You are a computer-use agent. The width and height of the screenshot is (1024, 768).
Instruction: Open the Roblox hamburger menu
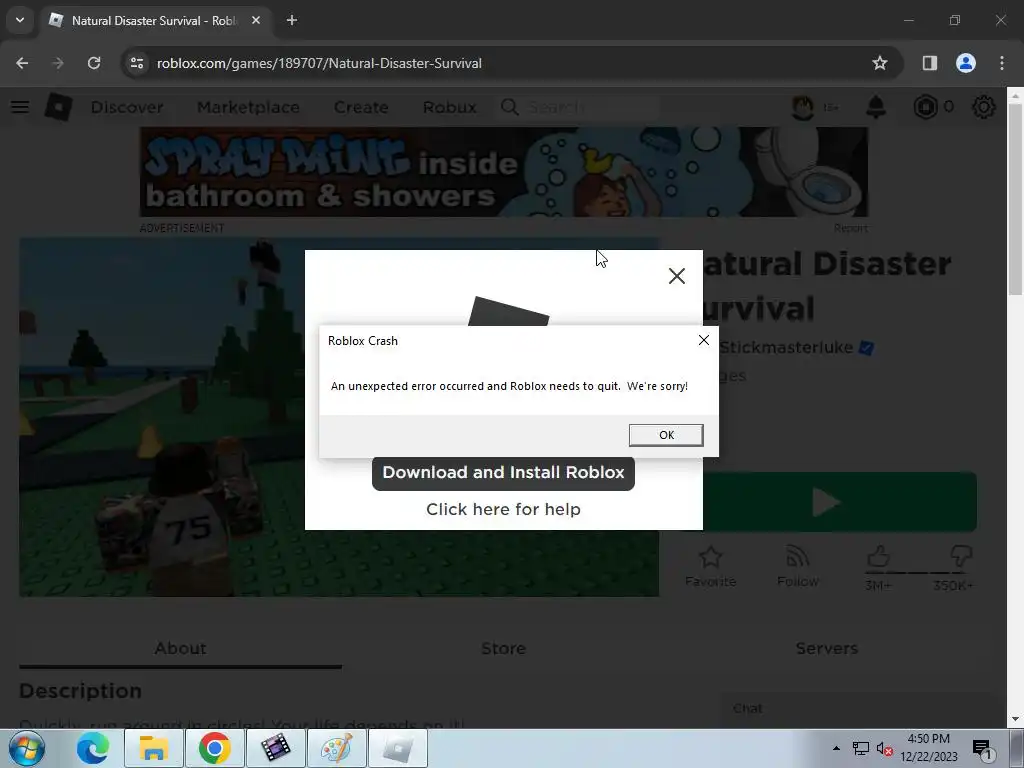(x=20, y=106)
